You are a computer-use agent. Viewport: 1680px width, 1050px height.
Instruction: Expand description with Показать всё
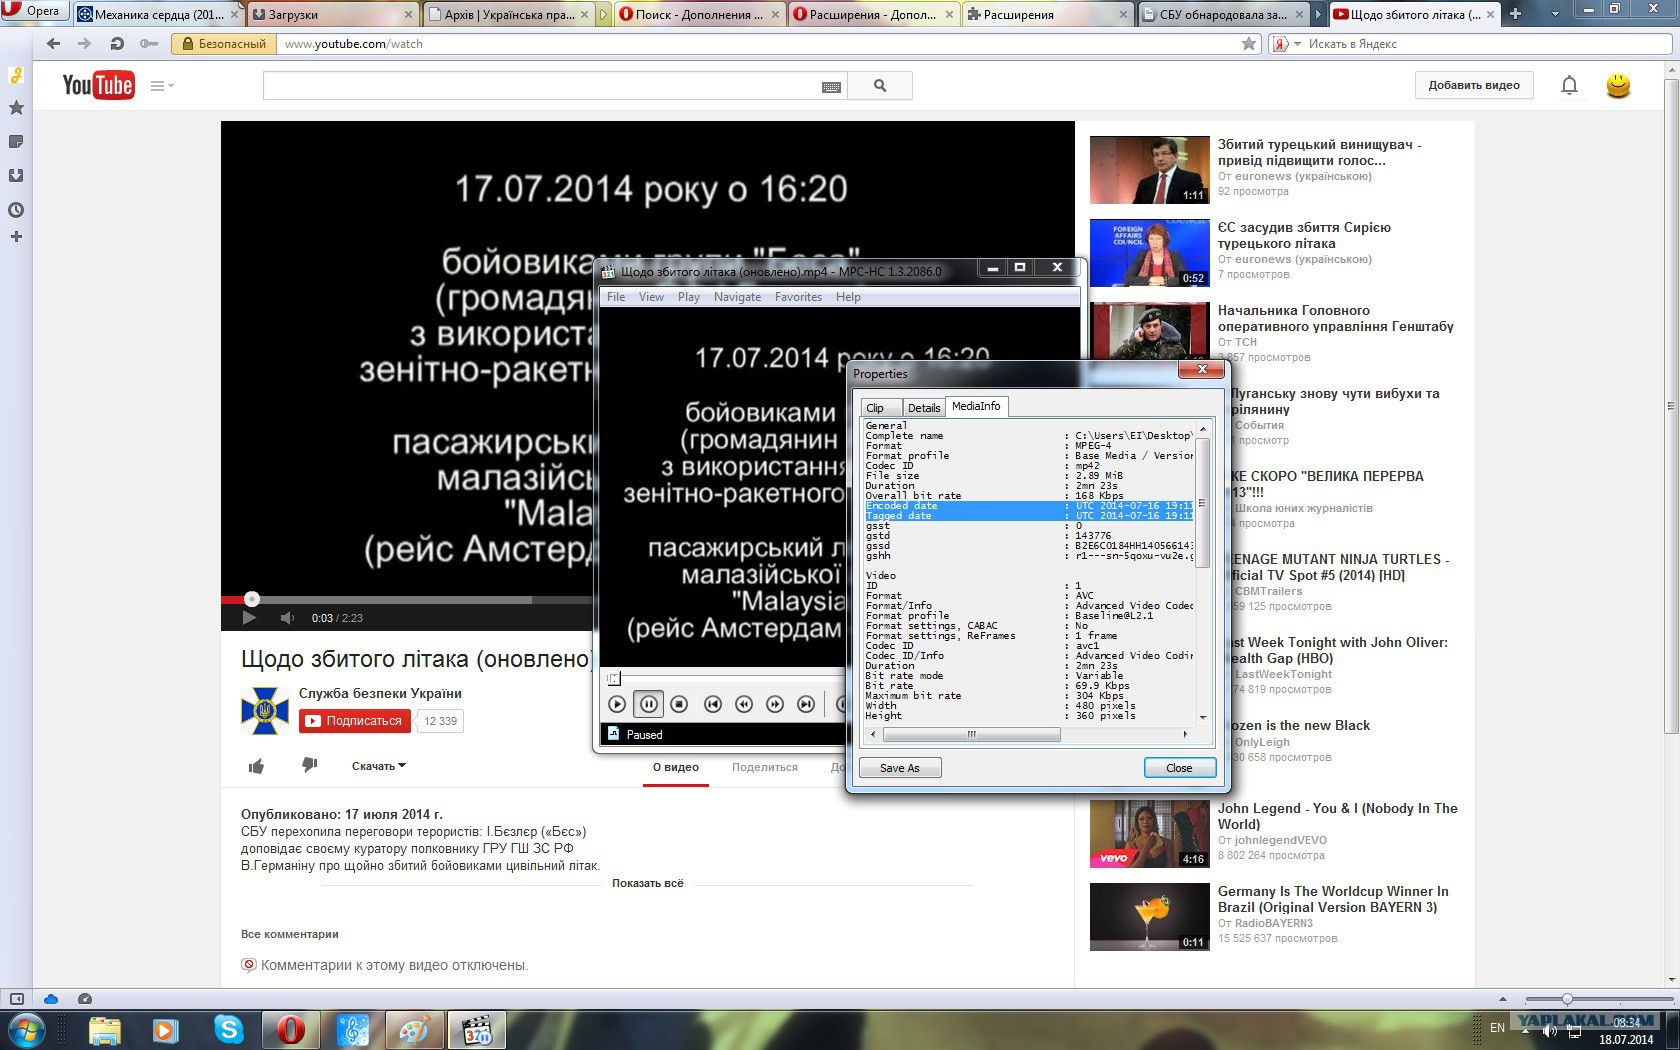coord(648,883)
